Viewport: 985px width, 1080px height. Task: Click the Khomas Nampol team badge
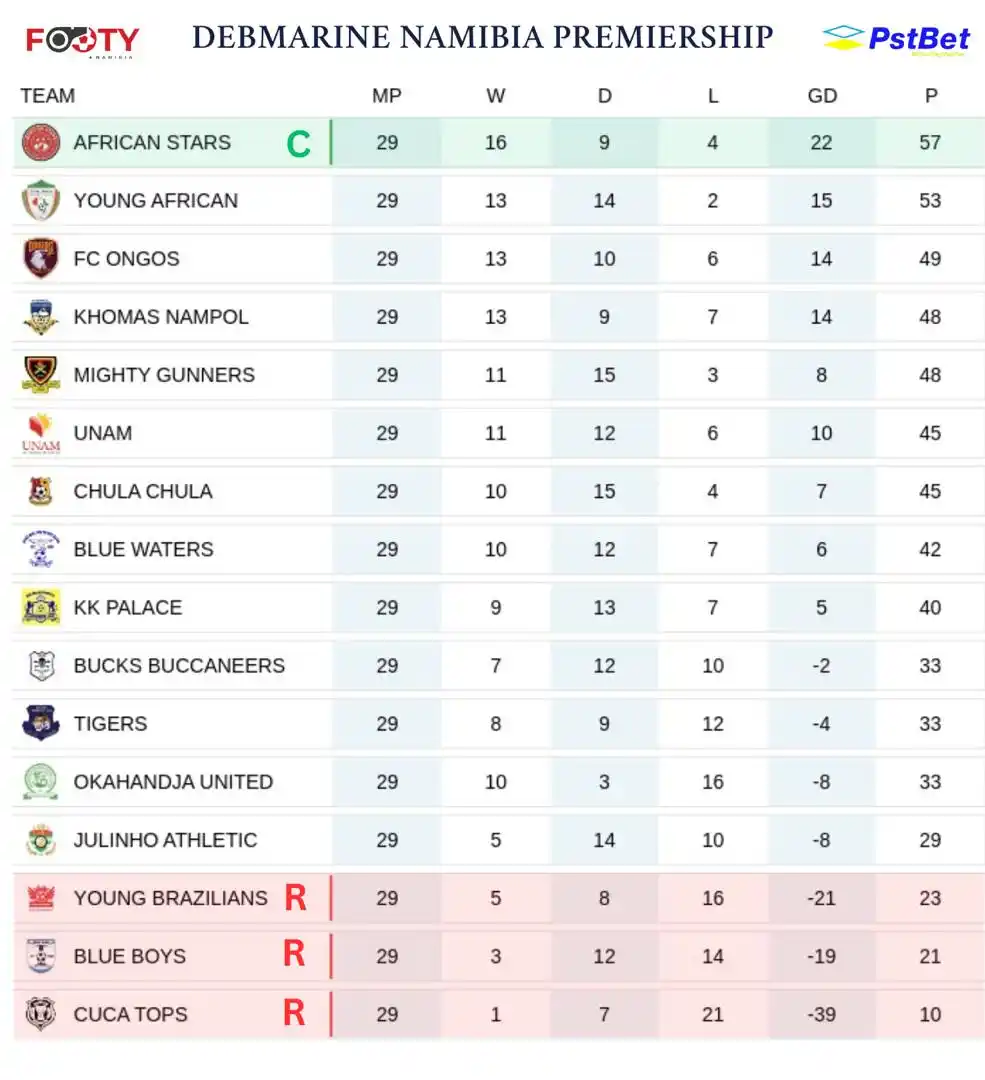41,317
